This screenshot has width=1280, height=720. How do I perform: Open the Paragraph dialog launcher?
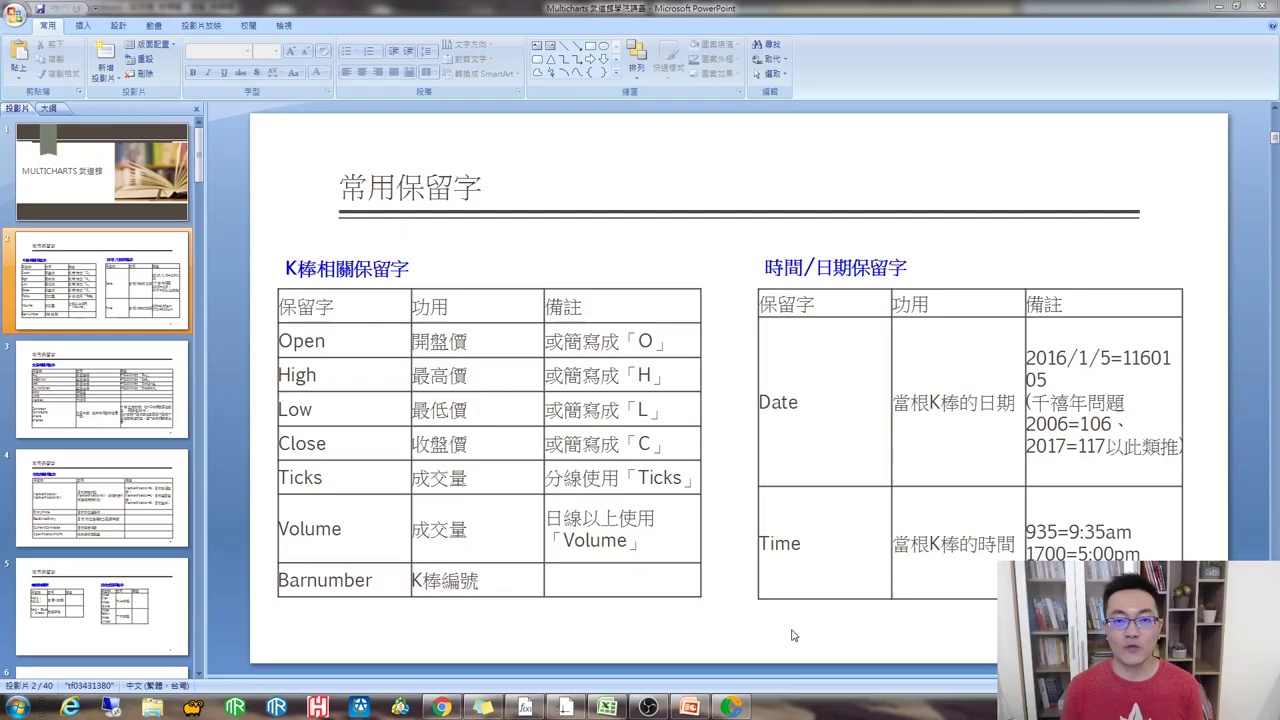click(518, 92)
